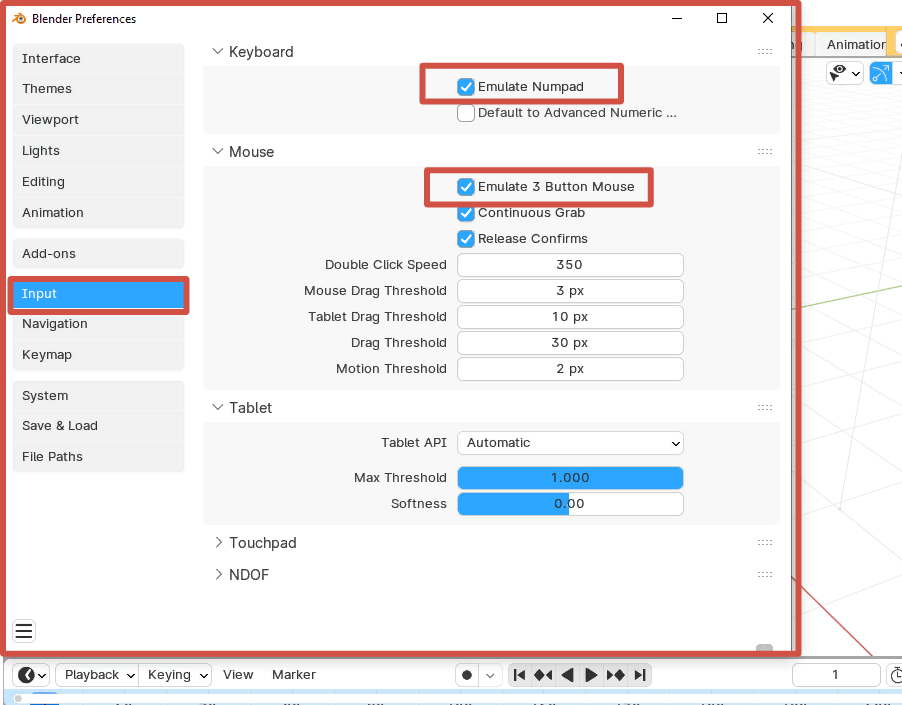902x705 pixels.
Task: Open the viewport object visibility dropdown
Action: click(x=844, y=73)
